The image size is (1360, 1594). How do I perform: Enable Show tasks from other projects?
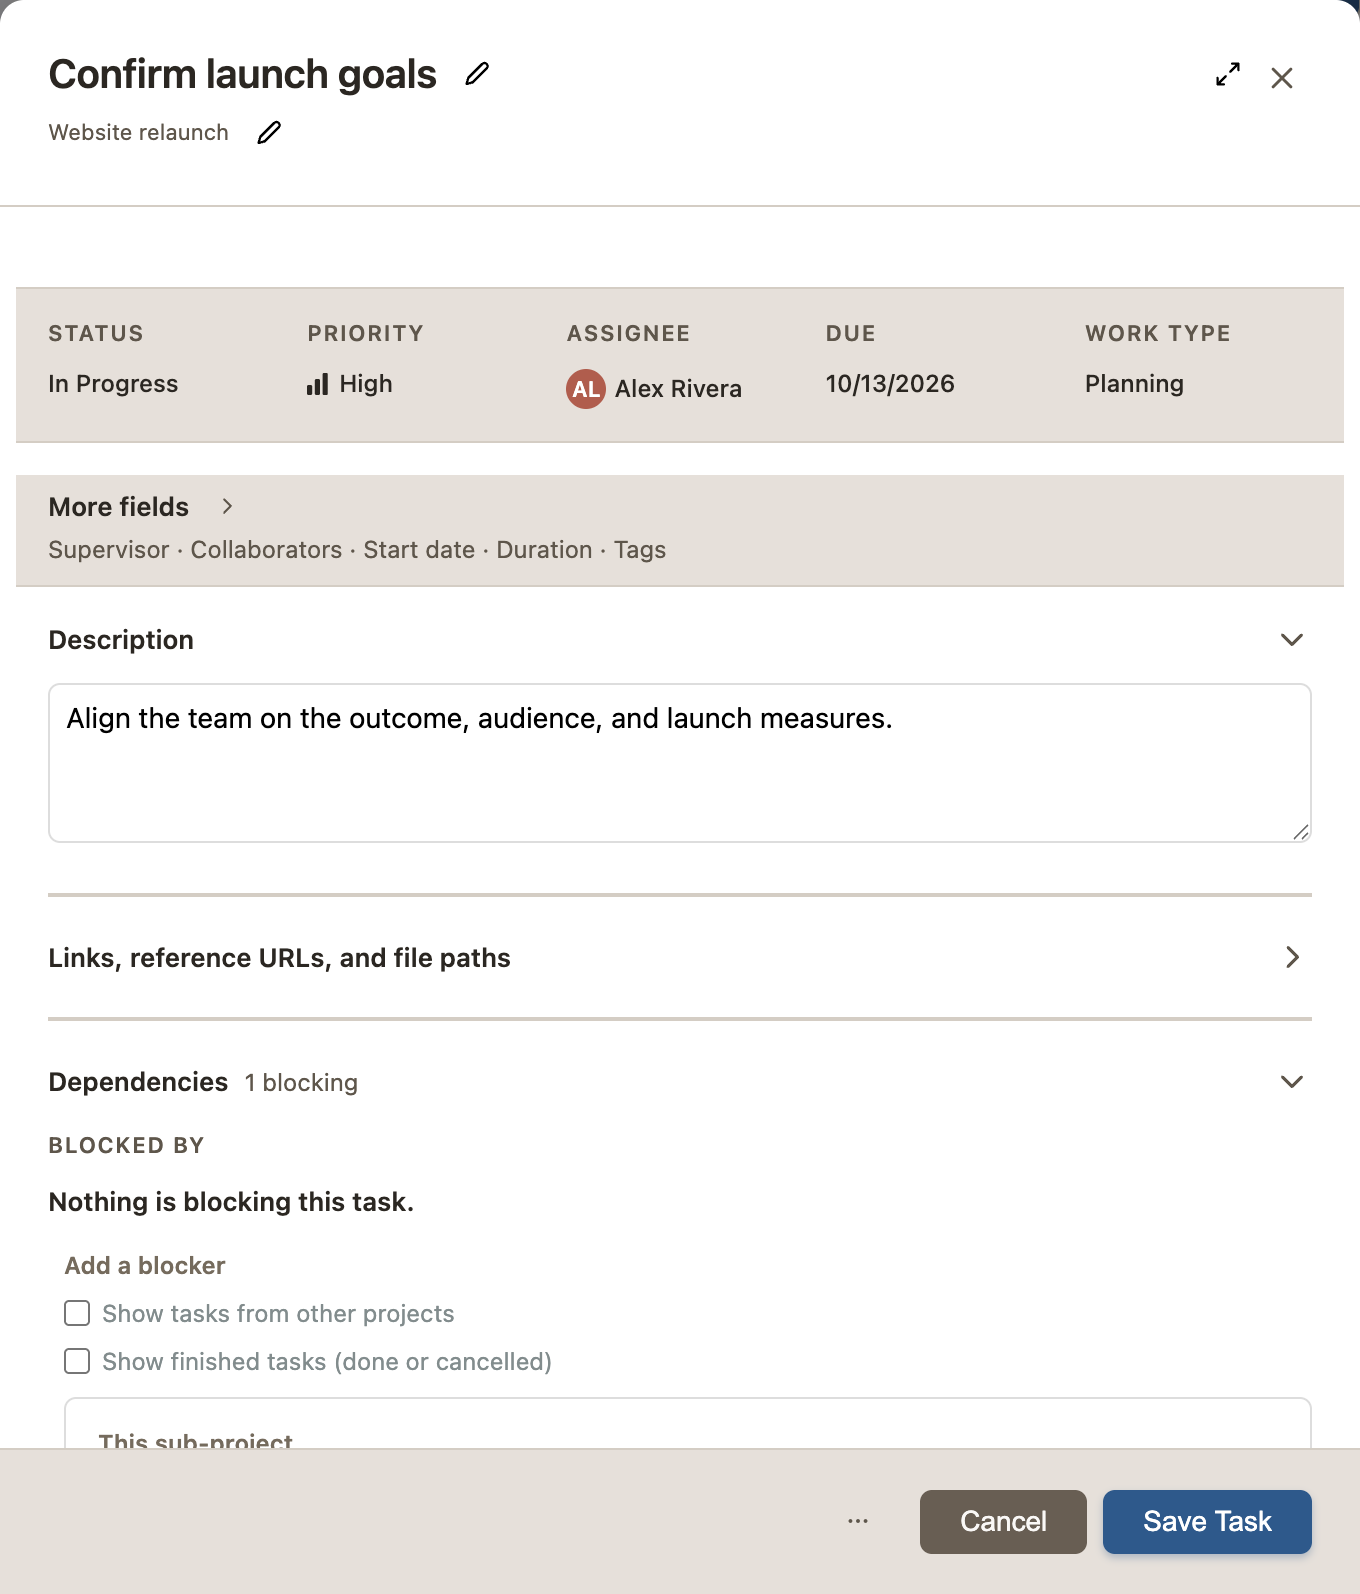point(77,1313)
